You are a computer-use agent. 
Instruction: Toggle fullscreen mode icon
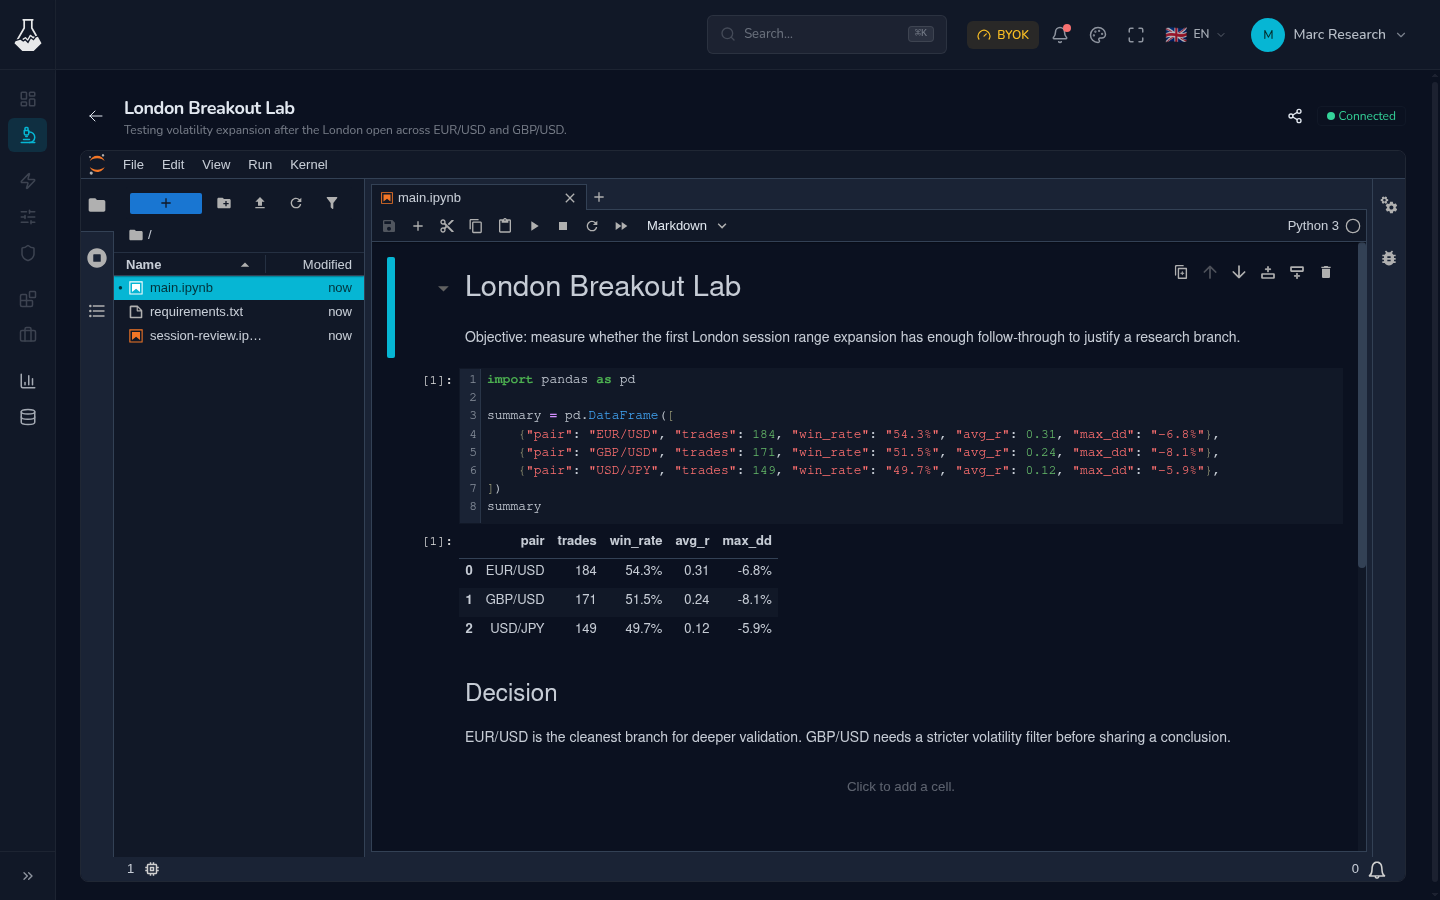1136,35
